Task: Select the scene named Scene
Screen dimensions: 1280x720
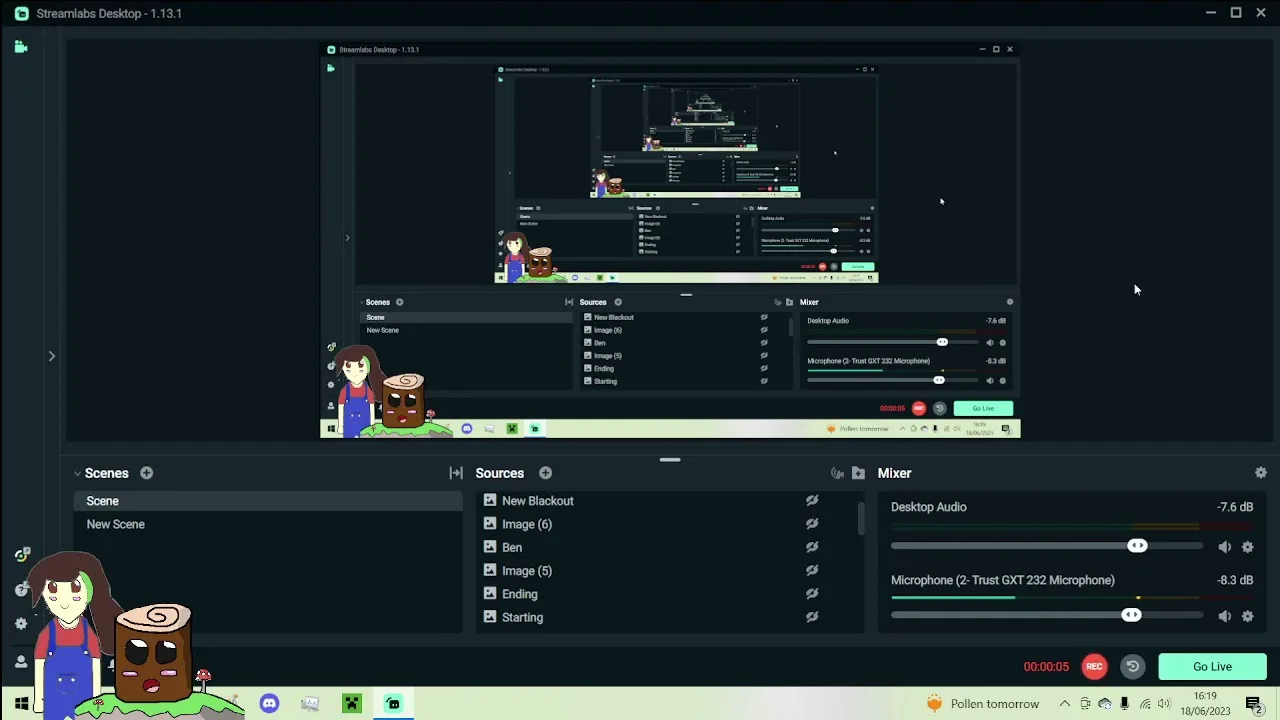Action: 268,501
